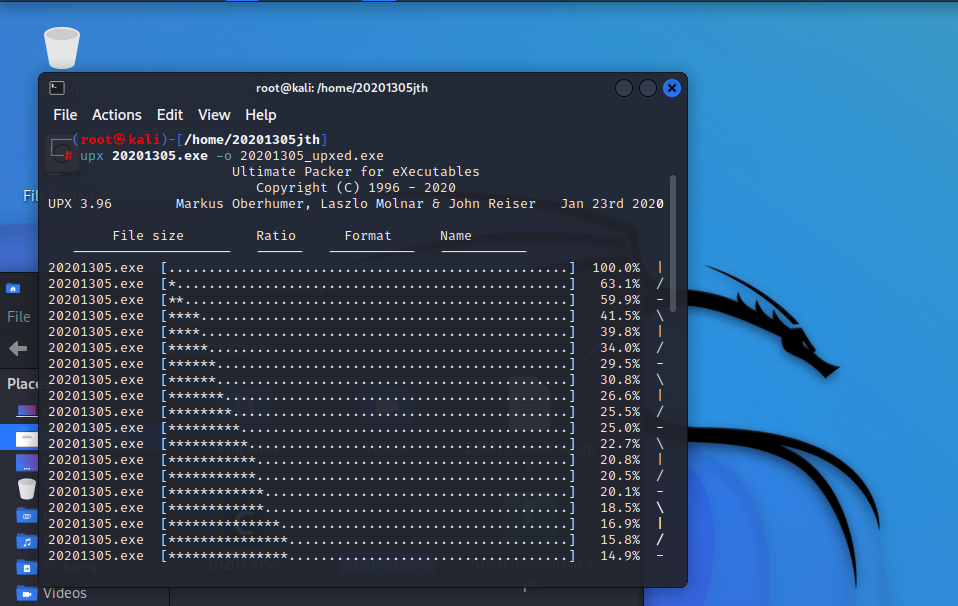Click the terminal's vertical scrollbar handle

point(673,243)
